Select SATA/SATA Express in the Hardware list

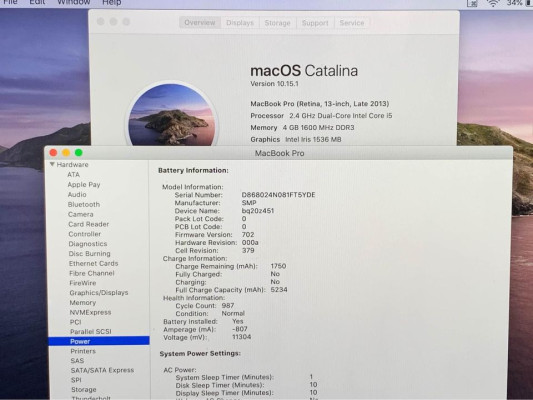102,370
